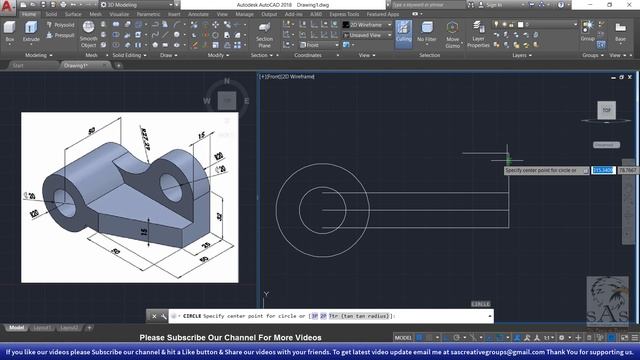Toggle the layer freeze sun icon
Viewport: 640px width, 360px height.
pos(504,25)
